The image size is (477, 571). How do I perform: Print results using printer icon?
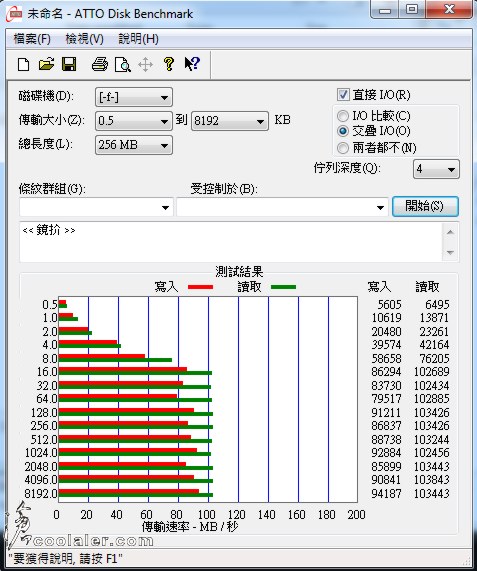tap(99, 64)
